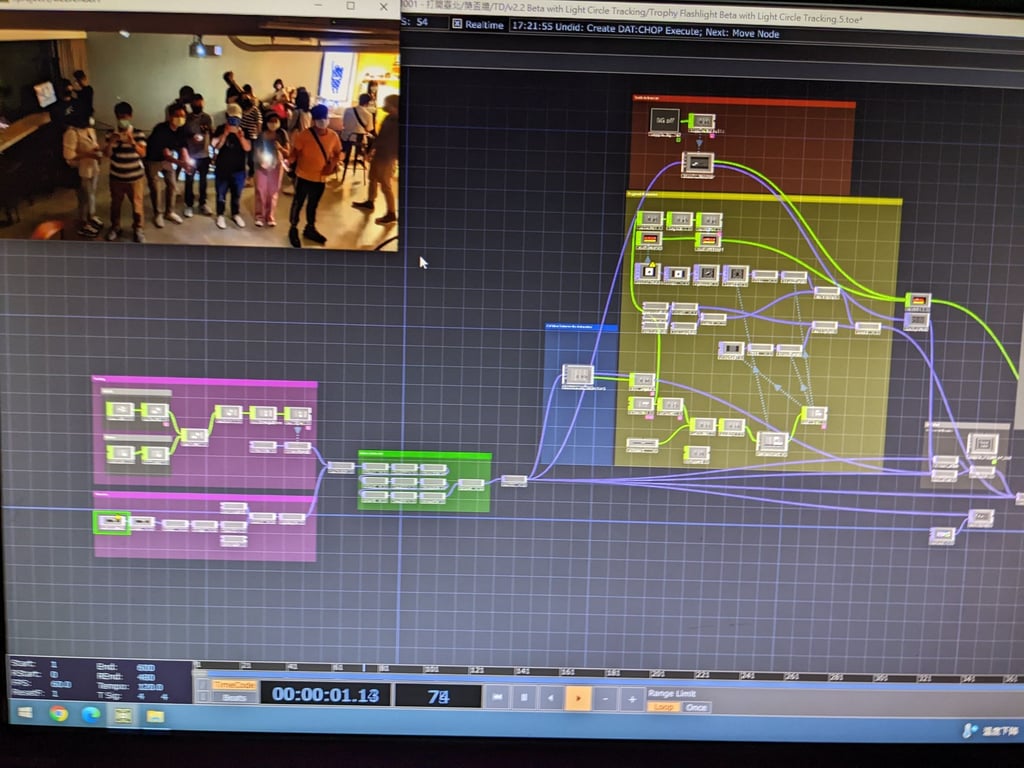Click the reverse play button
1024x768 pixels.
551,698
